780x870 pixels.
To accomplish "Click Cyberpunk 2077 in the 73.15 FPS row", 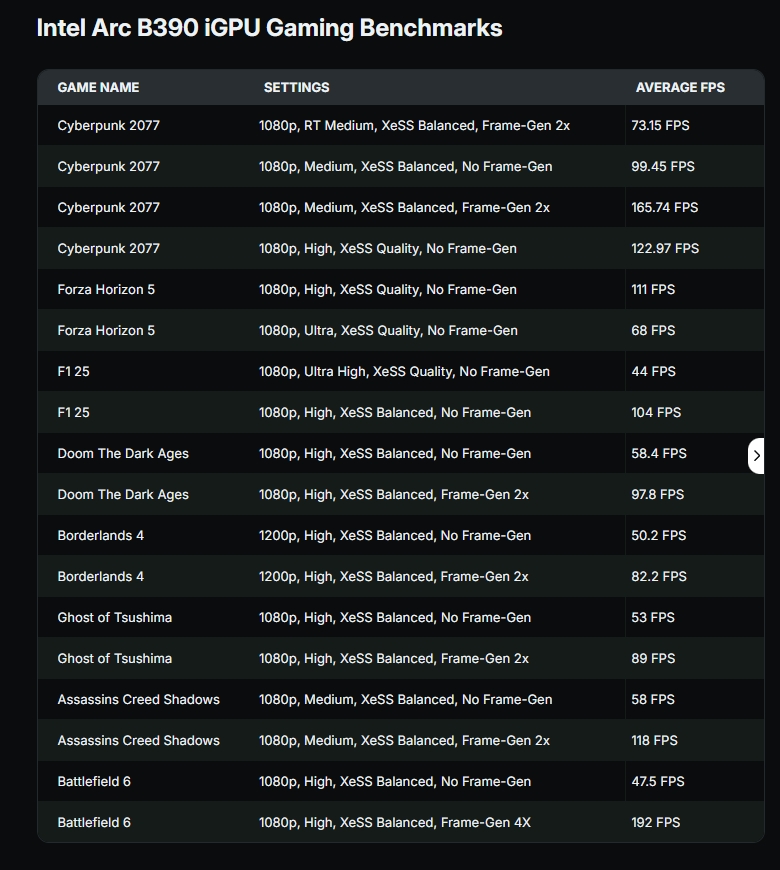I will click(x=108, y=126).
